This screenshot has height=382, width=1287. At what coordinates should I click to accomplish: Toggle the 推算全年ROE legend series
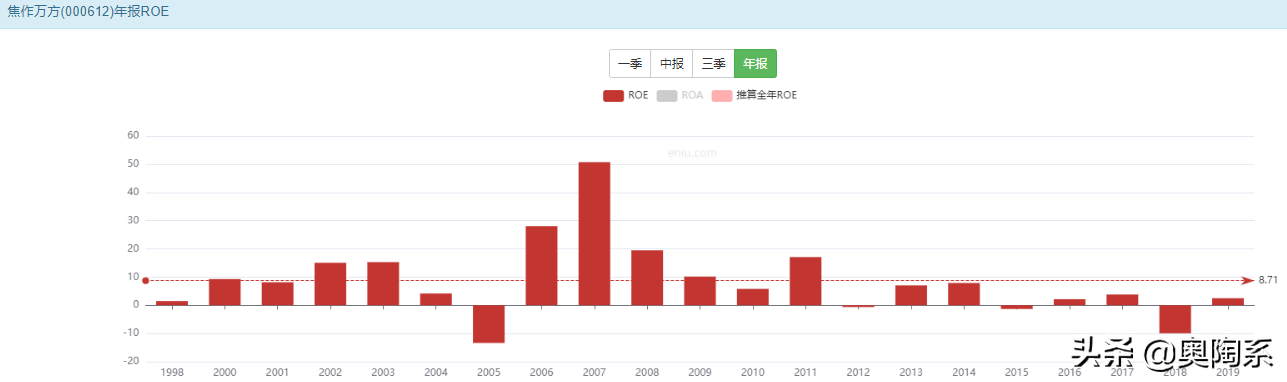[754, 95]
